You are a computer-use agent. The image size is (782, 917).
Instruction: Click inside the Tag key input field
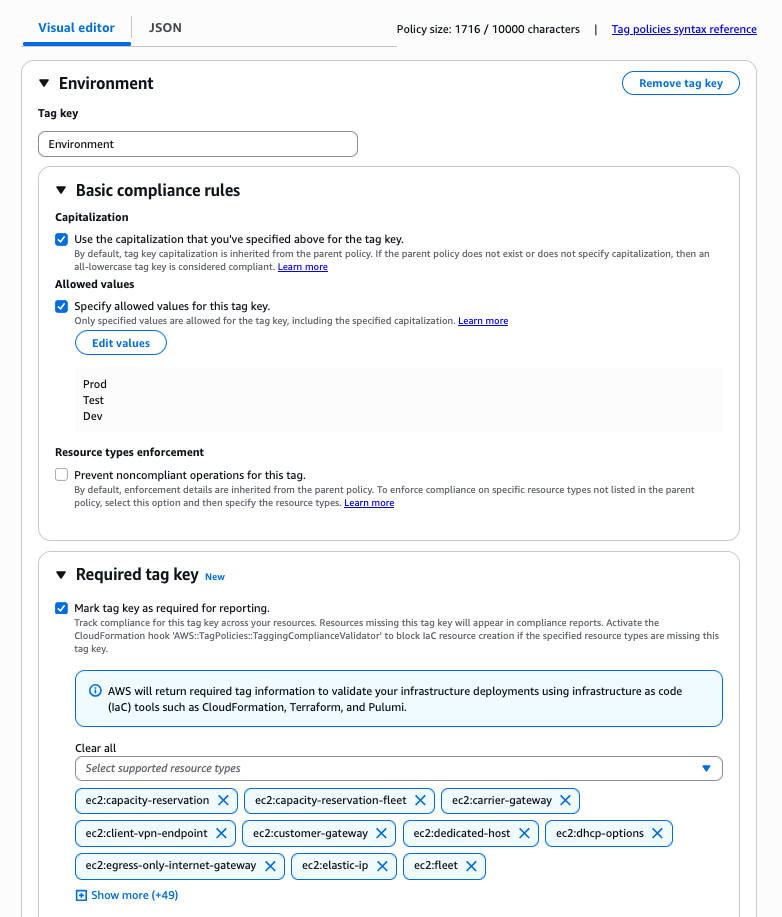point(197,143)
